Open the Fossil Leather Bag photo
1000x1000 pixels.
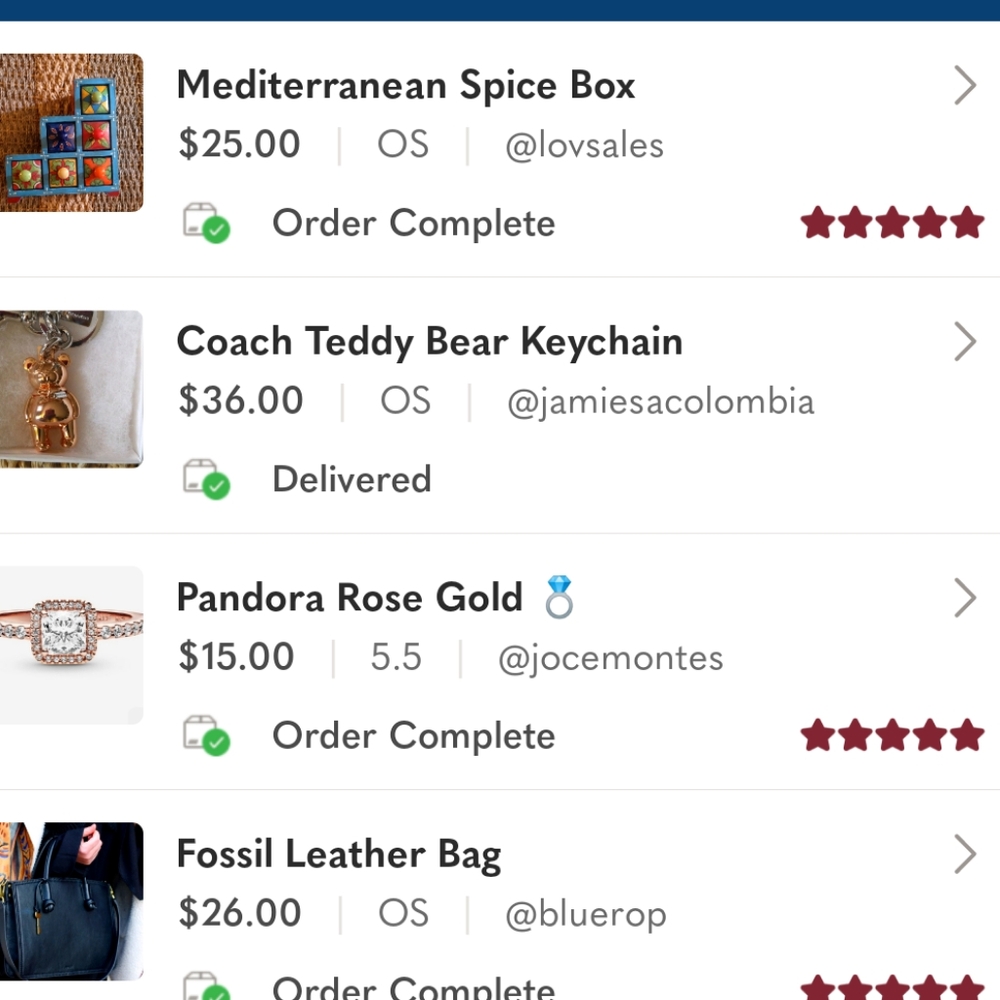click(x=71, y=900)
